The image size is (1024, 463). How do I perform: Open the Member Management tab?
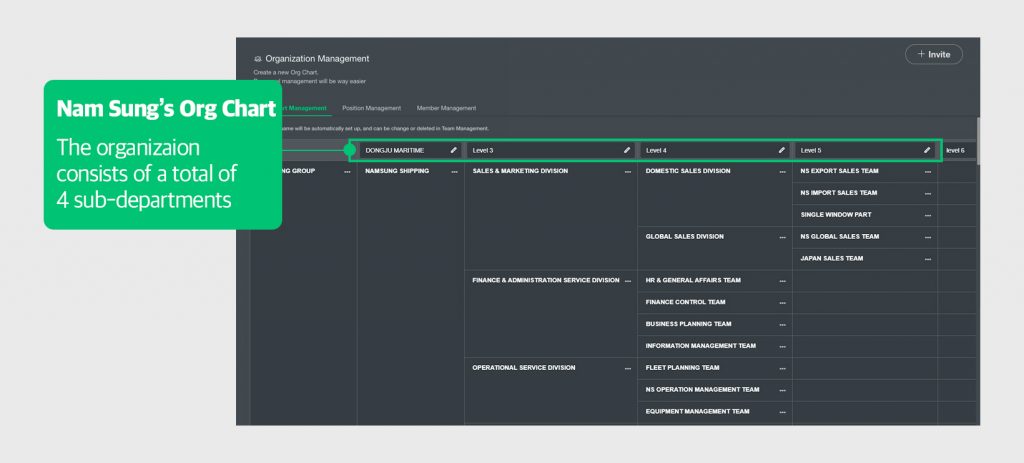(446, 108)
